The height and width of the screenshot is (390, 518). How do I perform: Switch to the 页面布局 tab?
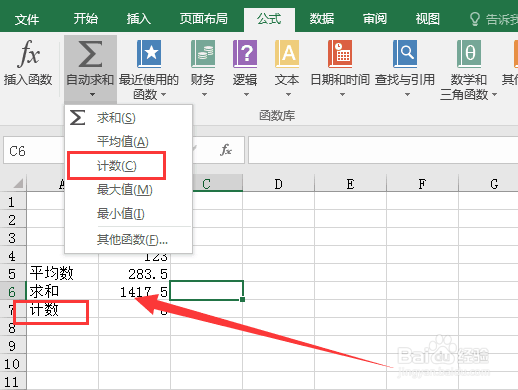204,19
